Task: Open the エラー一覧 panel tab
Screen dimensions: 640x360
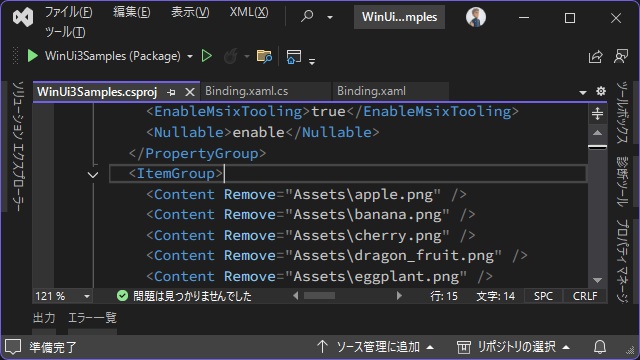Action: 92,318
